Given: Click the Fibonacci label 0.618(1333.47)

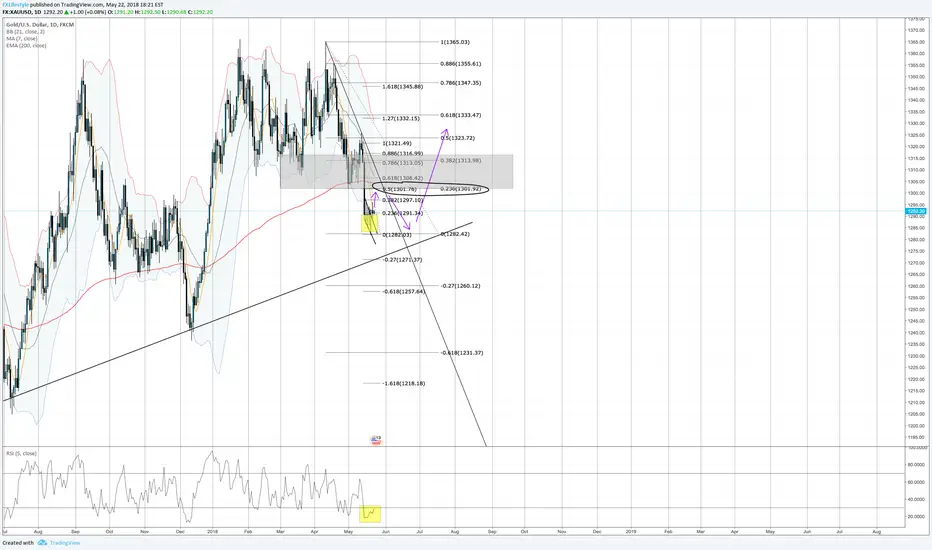Looking at the screenshot, I should 461,115.
